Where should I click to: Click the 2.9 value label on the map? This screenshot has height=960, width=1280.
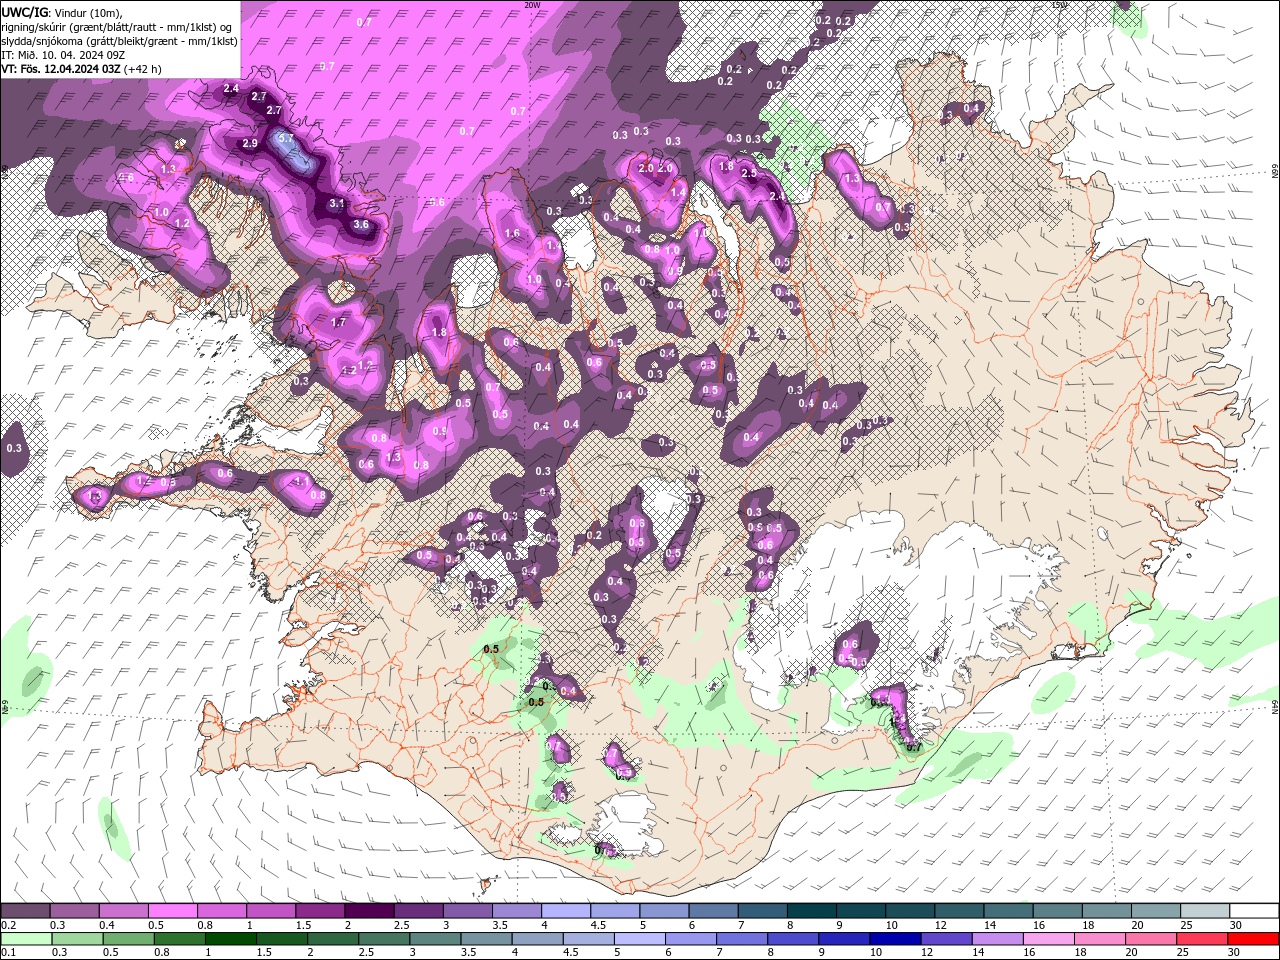click(x=250, y=143)
